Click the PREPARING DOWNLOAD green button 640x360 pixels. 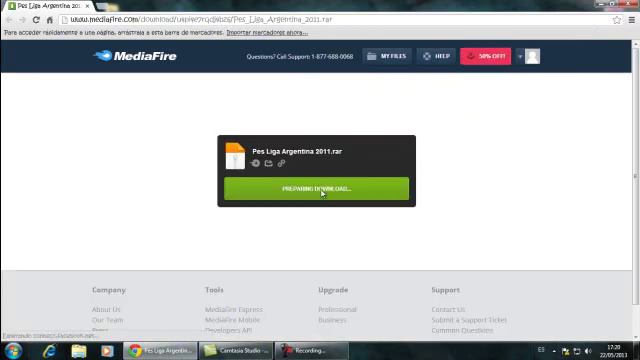pos(316,189)
